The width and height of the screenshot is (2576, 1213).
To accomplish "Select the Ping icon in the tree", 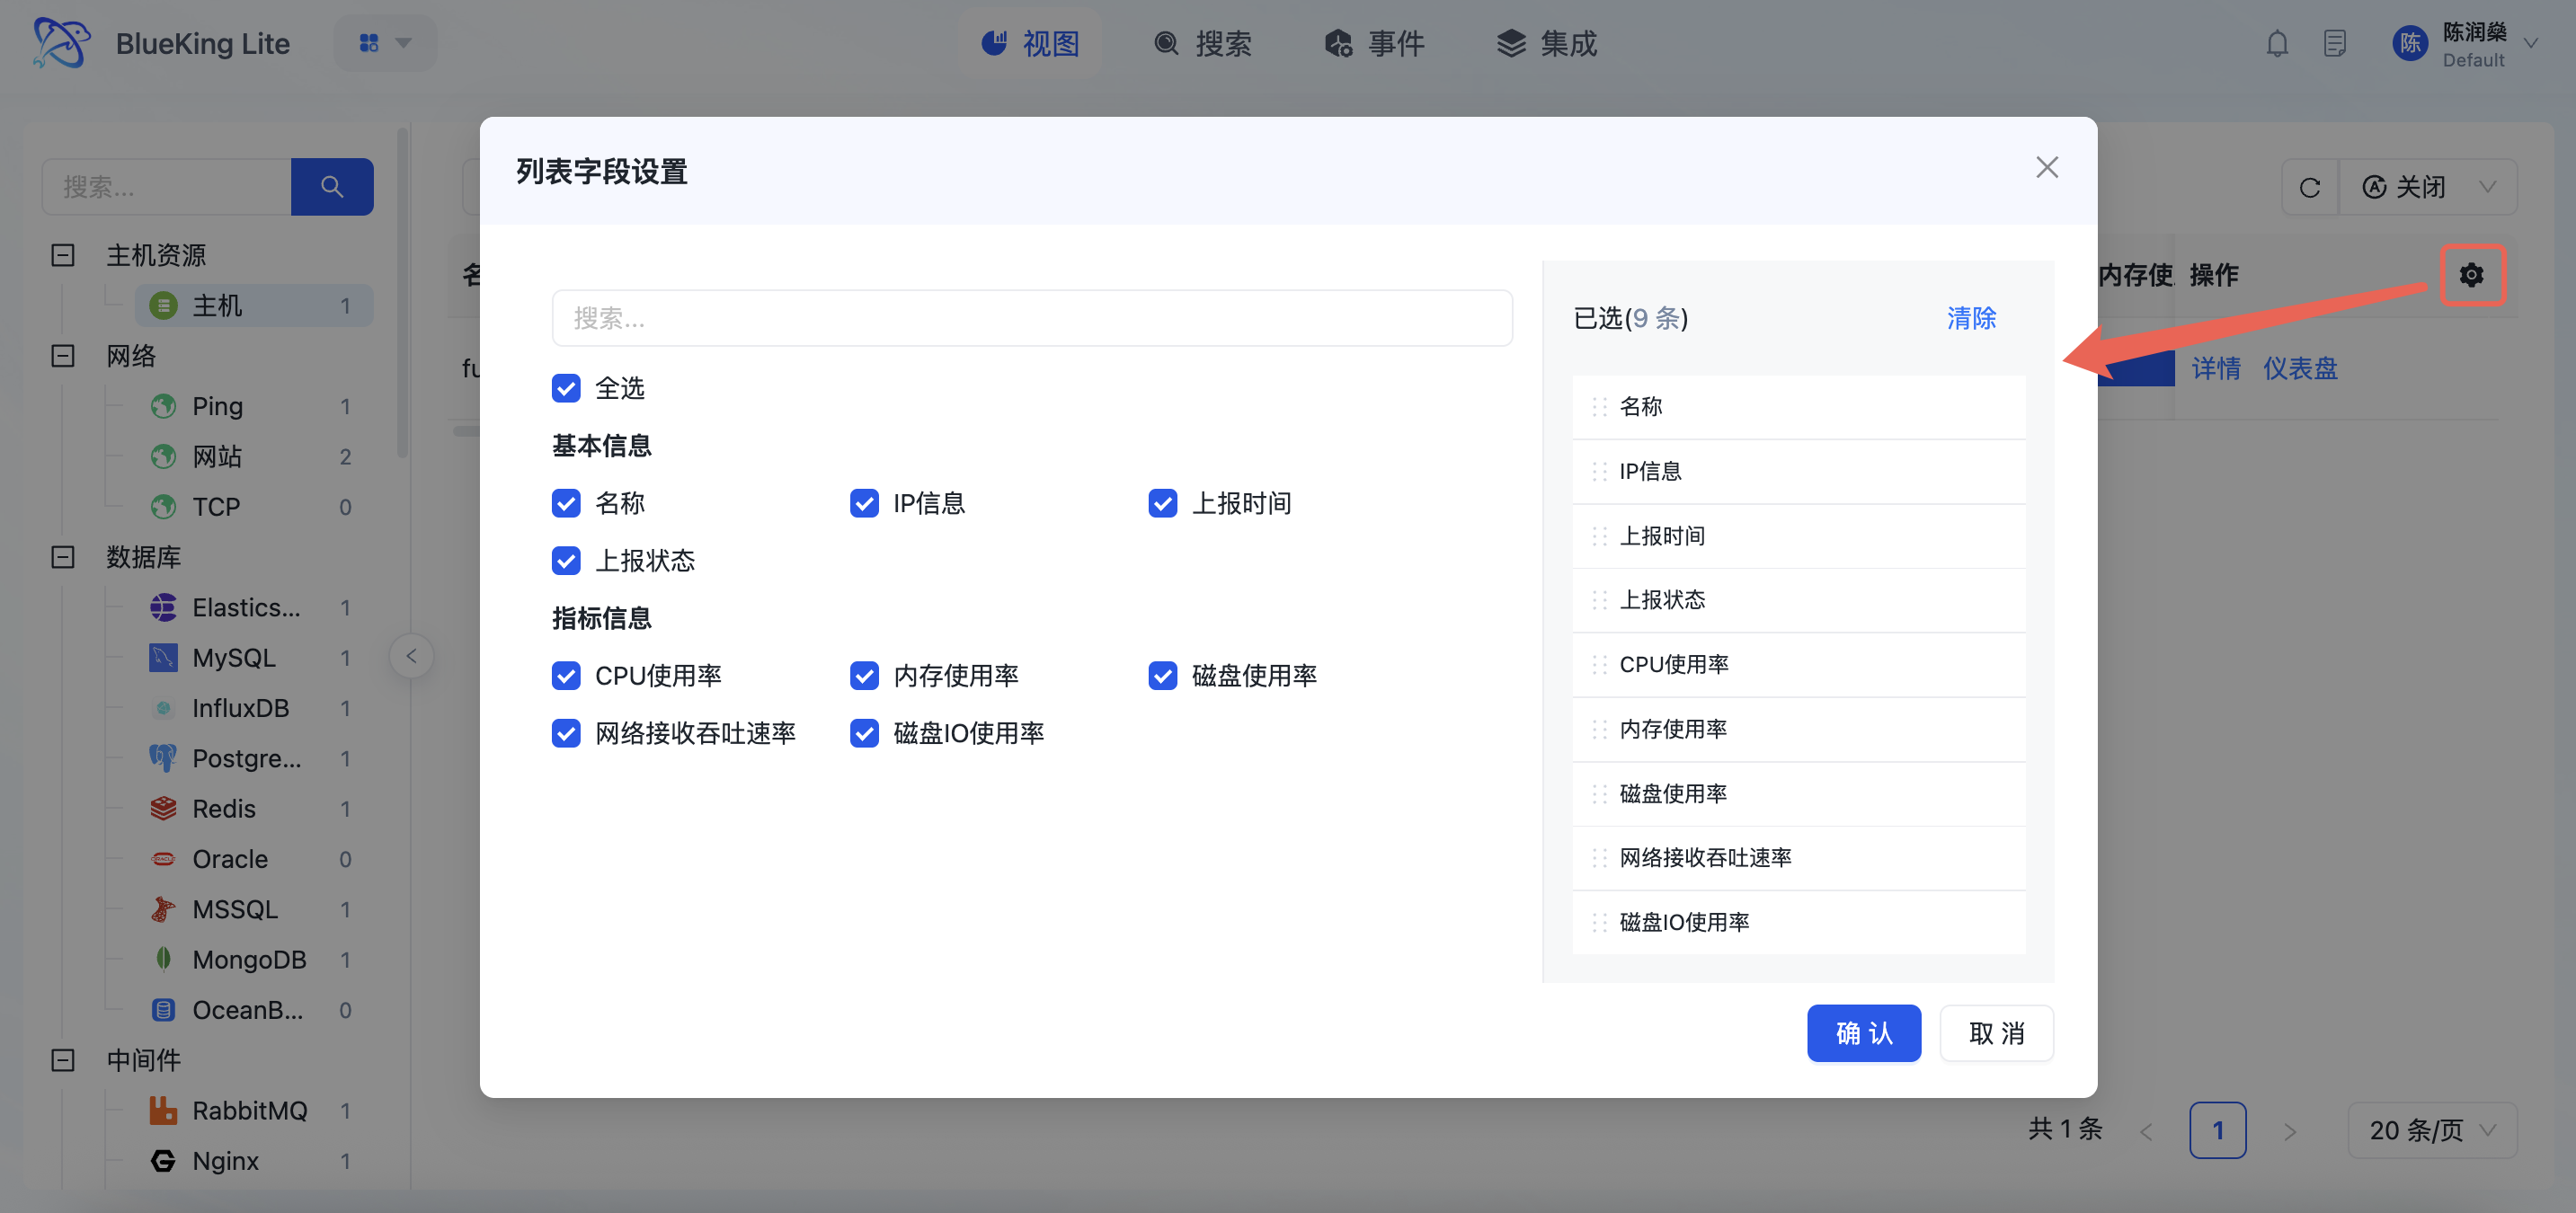I will pos(163,406).
